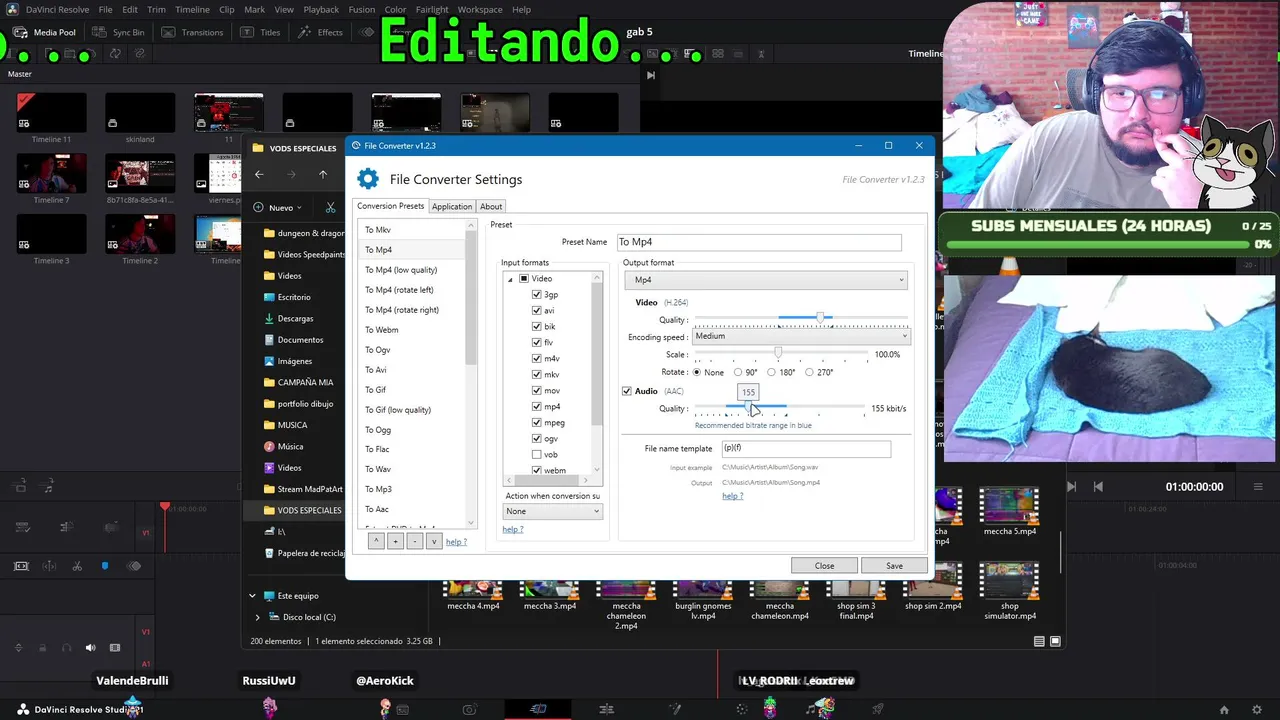Uncheck the mkv input format checkbox
Viewport: 1280px width, 720px height.
pyautogui.click(x=537, y=375)
